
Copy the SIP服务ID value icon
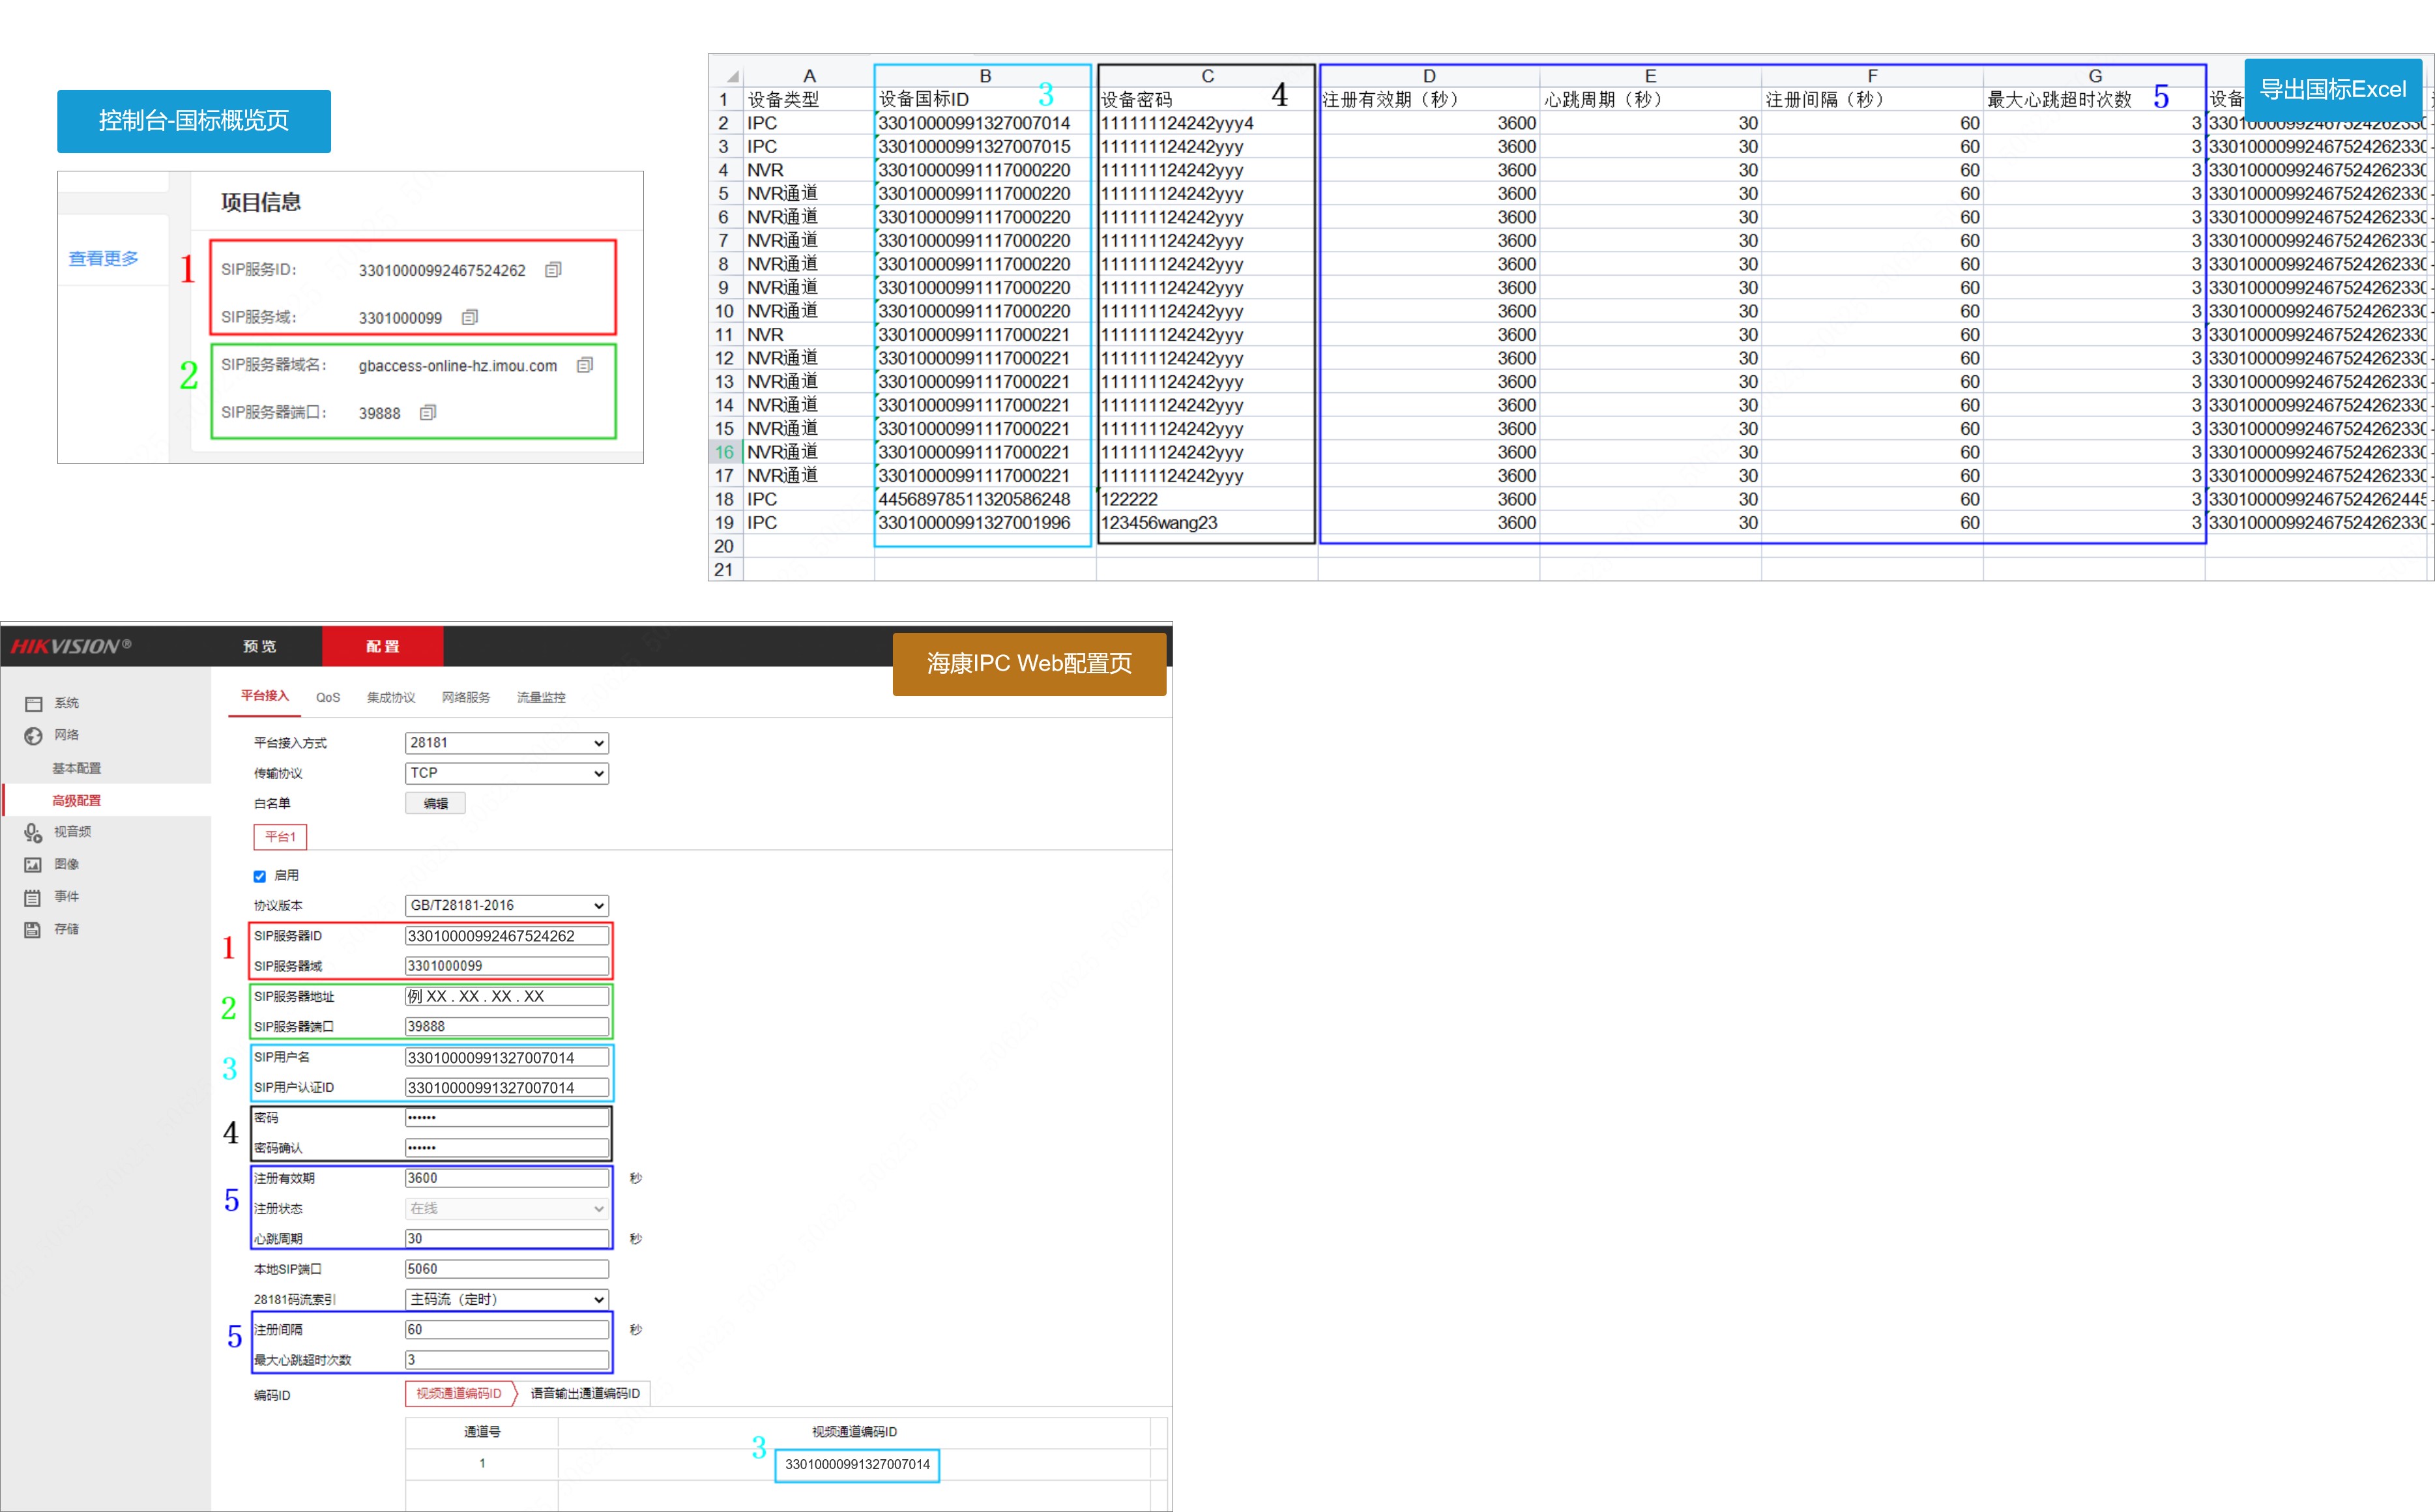[553, 270]
